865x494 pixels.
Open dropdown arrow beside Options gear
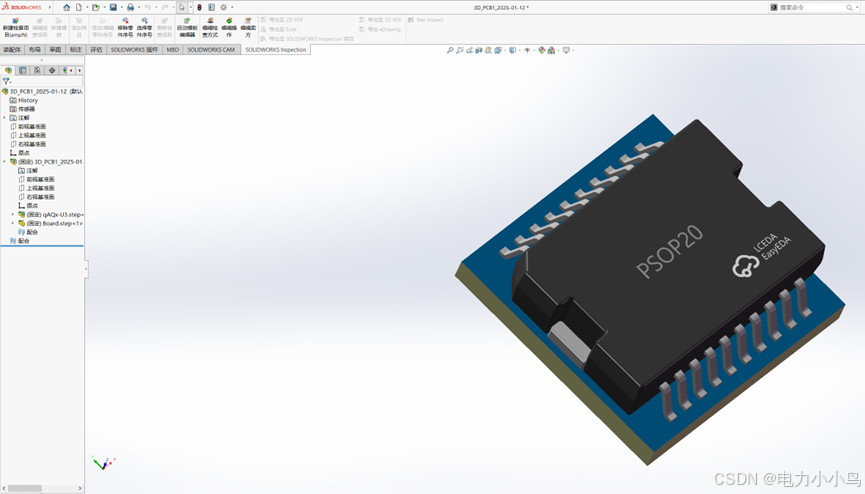[232, 7]
